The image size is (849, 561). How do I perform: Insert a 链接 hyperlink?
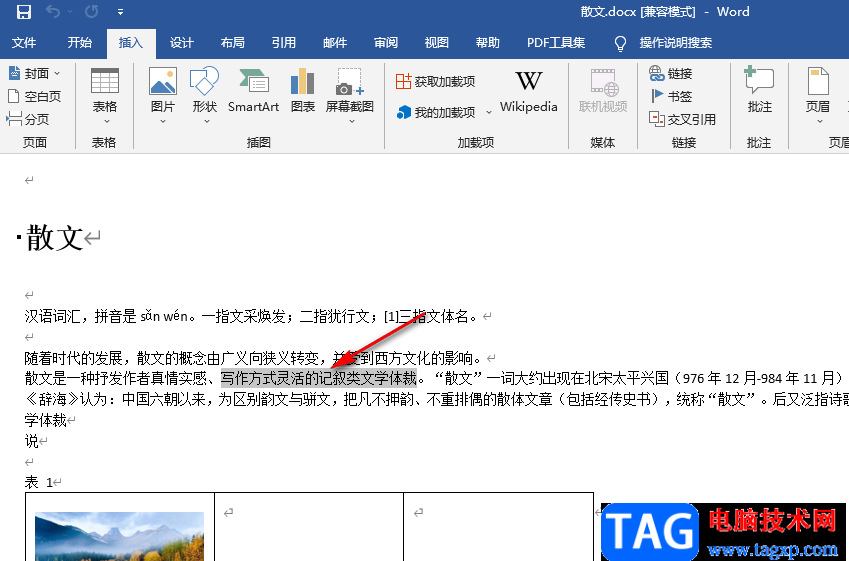click(x=670, y=73)
